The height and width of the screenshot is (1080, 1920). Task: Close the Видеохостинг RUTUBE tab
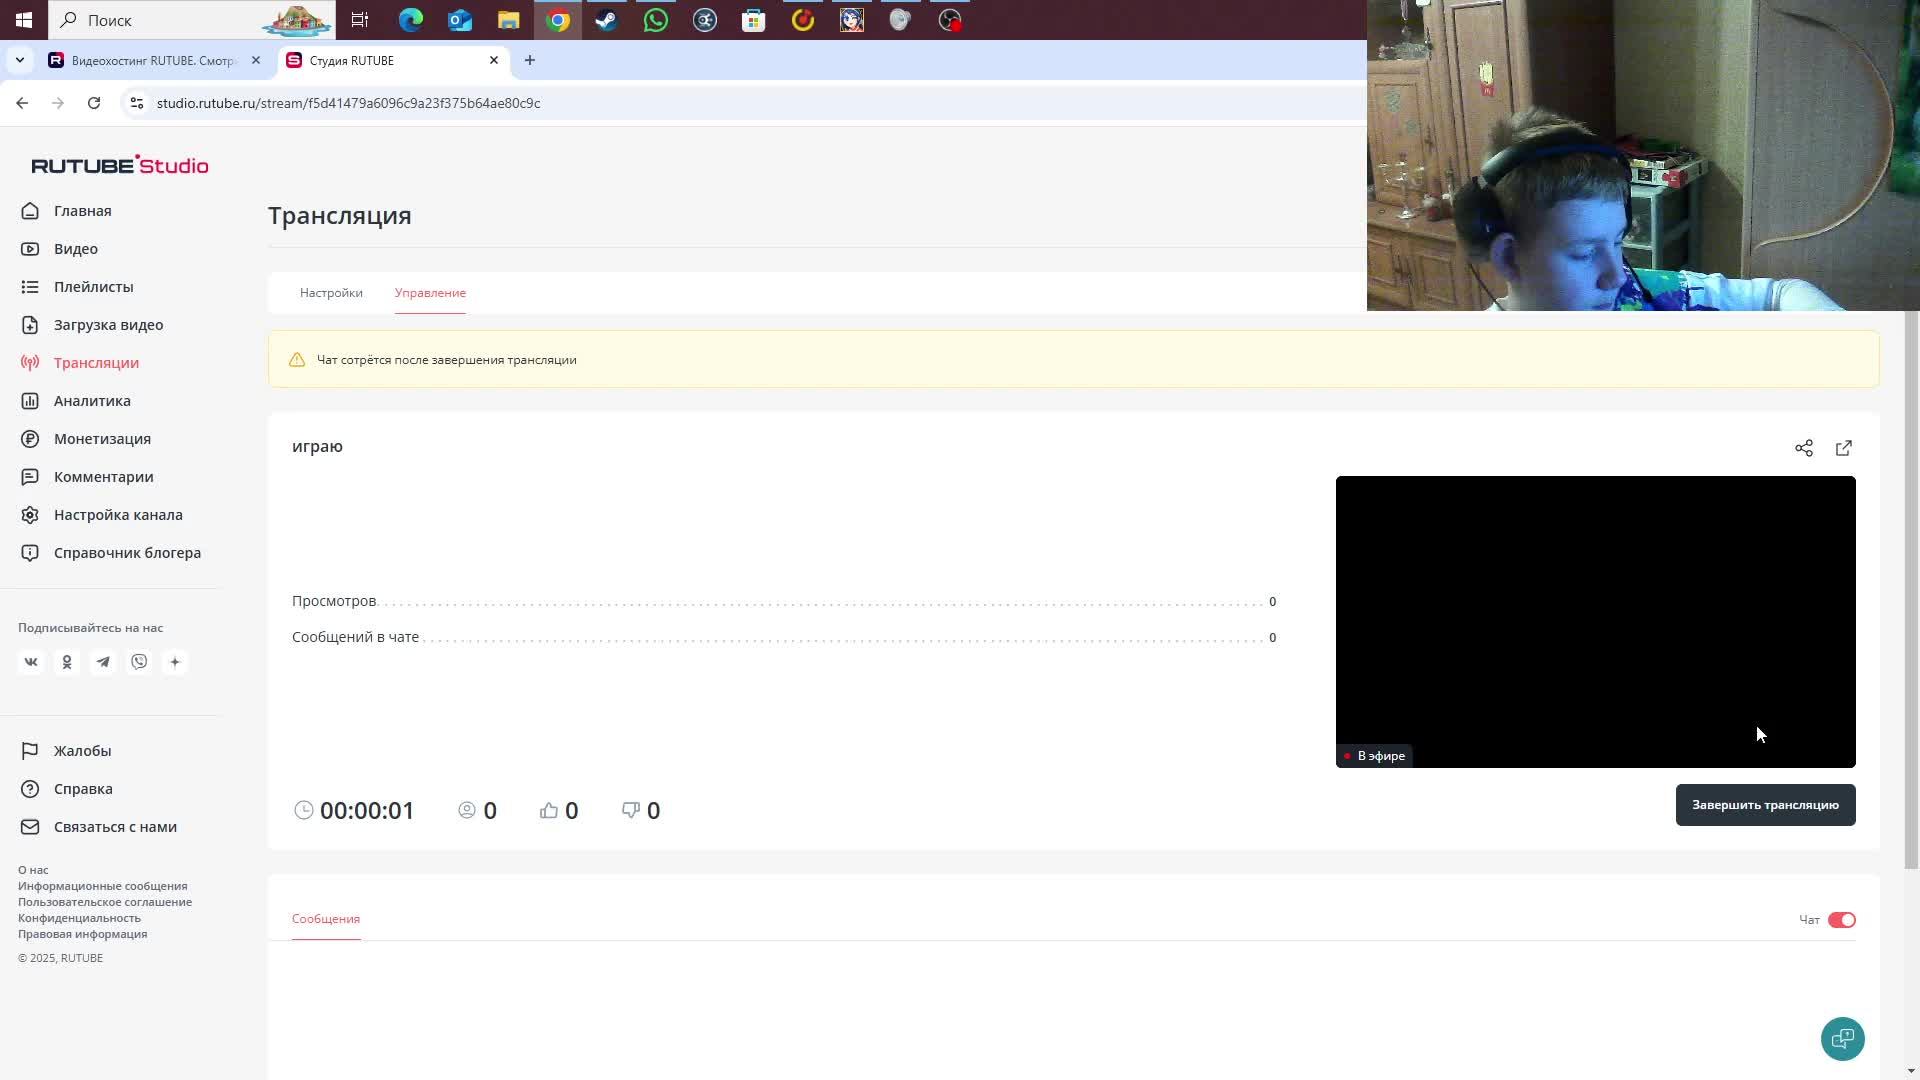click(x=256, y=60)
